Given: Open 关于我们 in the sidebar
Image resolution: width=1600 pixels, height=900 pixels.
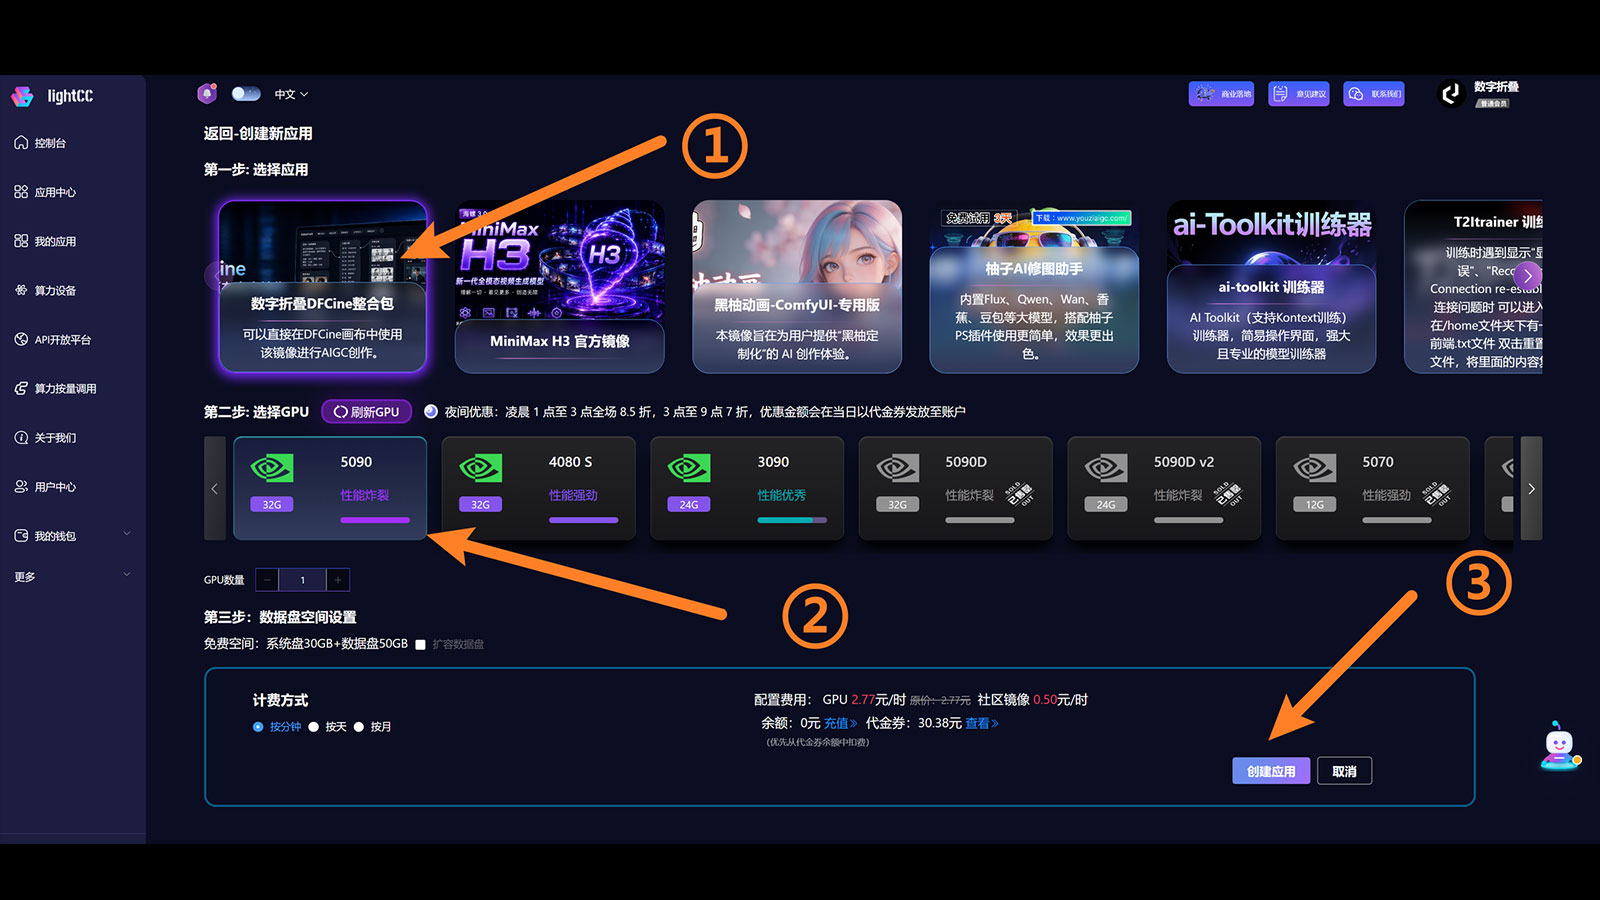Looking at the screenshot, I should [x=45, y=437].
